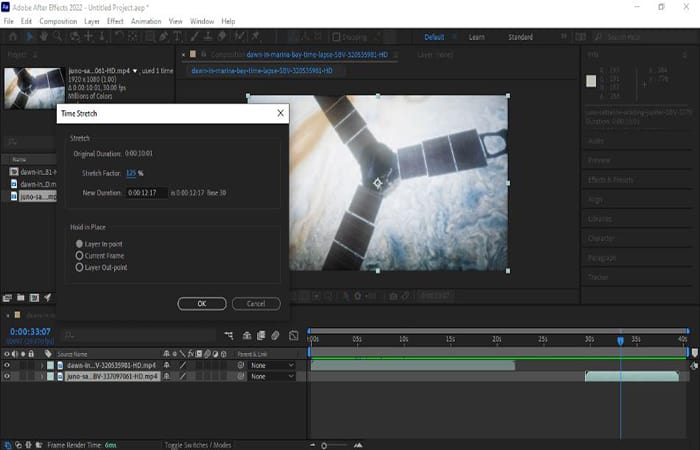This screenshot has height=450, width=700.
Task: Open the Parent dropdown for dawn-in layer
Action: [x=272, y=365]
